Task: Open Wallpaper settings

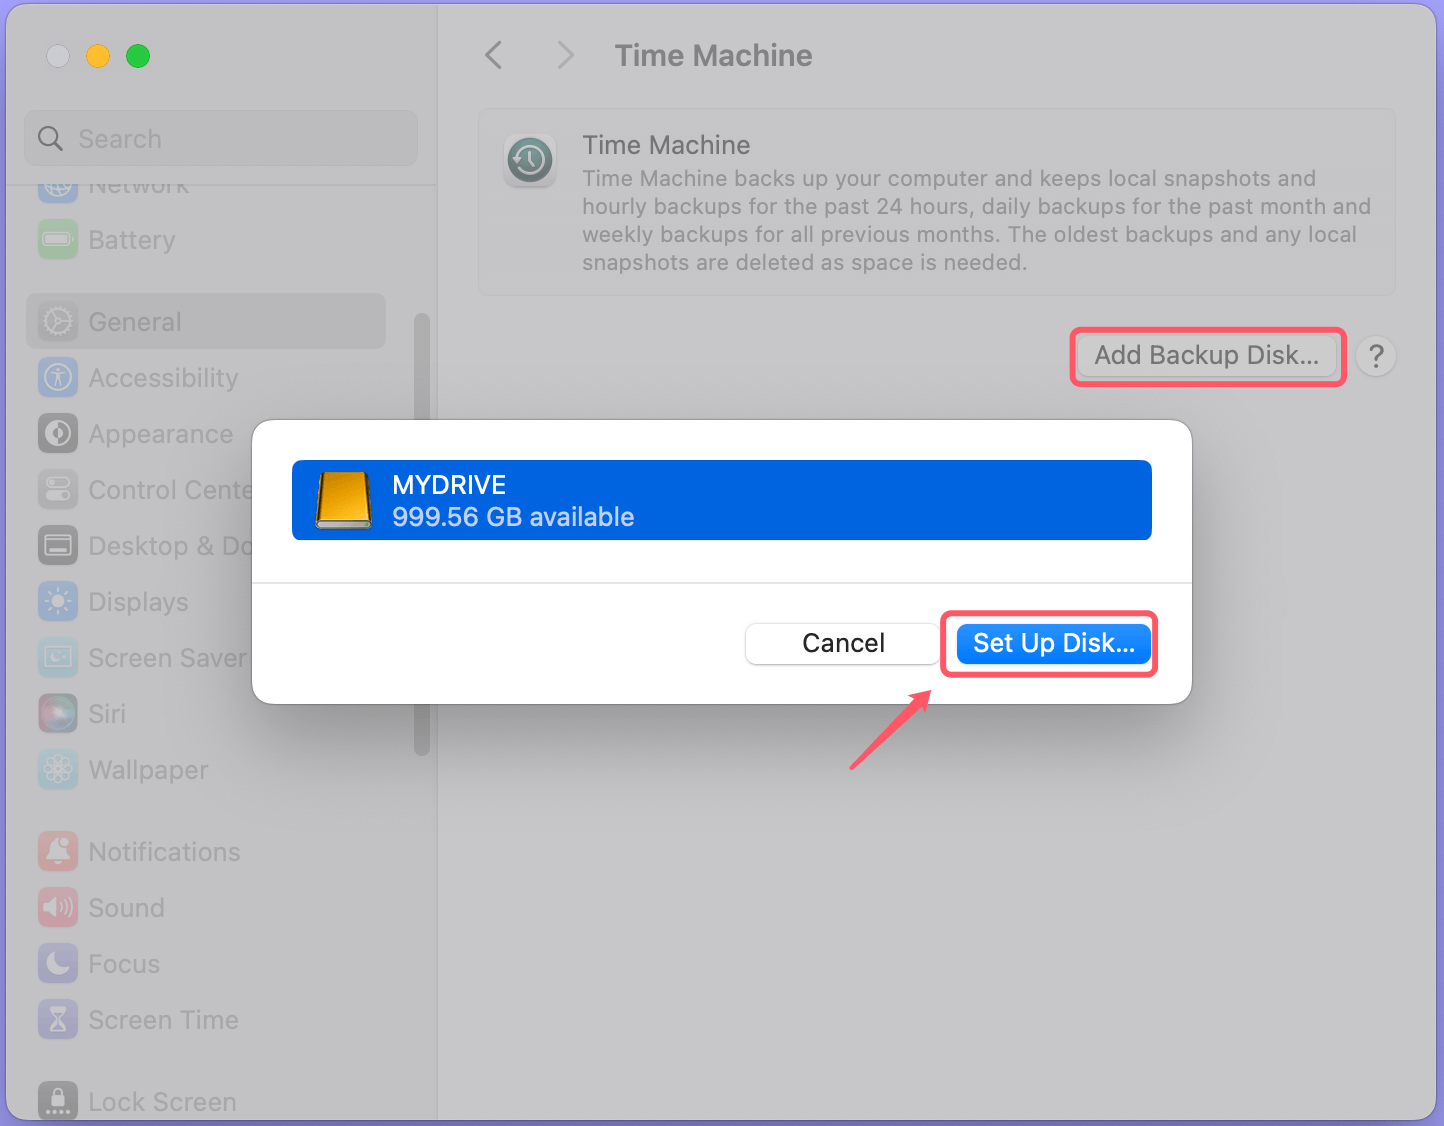Action: tap(147, 769)
